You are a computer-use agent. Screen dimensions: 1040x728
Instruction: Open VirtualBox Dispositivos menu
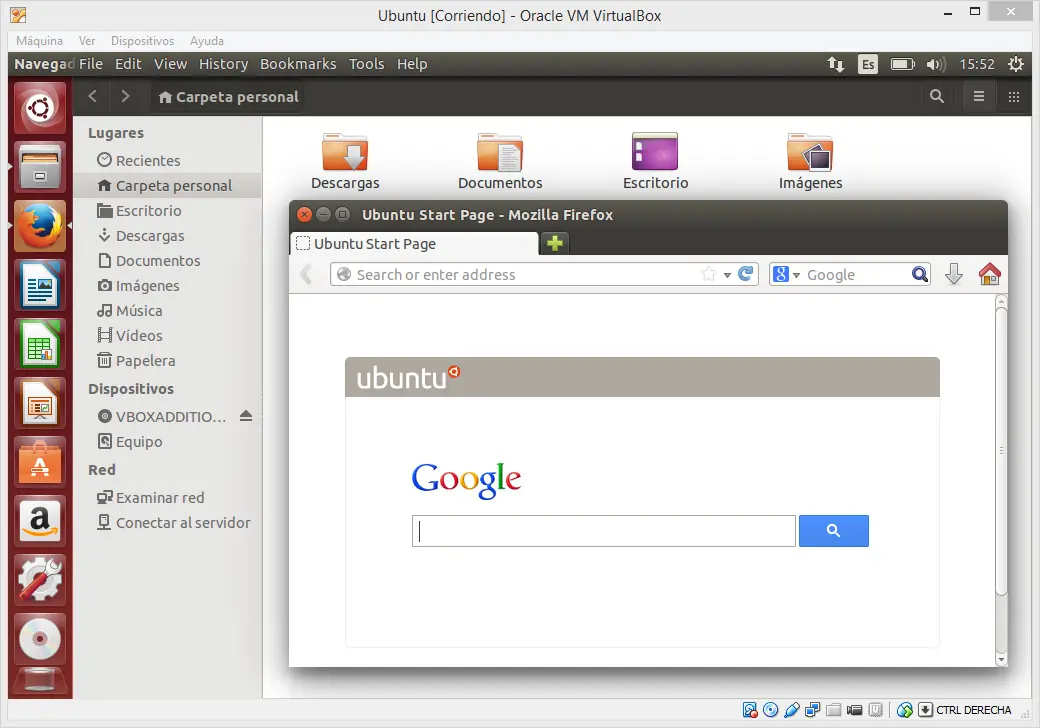pyautogui.click(x=142, y=40)
